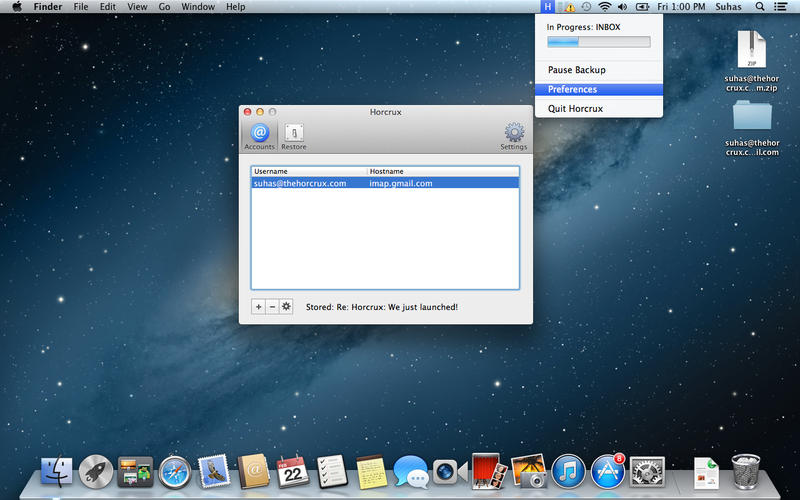Open the Accounts tab in Horcrux toolbar
The image size is (800, 500).
coord(259,135)
